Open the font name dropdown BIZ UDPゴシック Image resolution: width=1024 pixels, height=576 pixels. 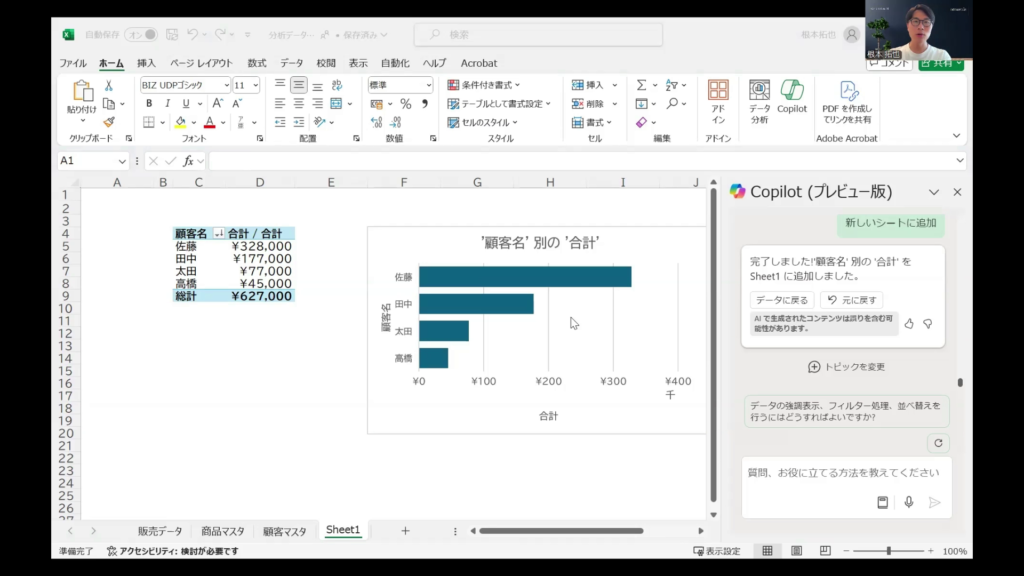[226, 86]
